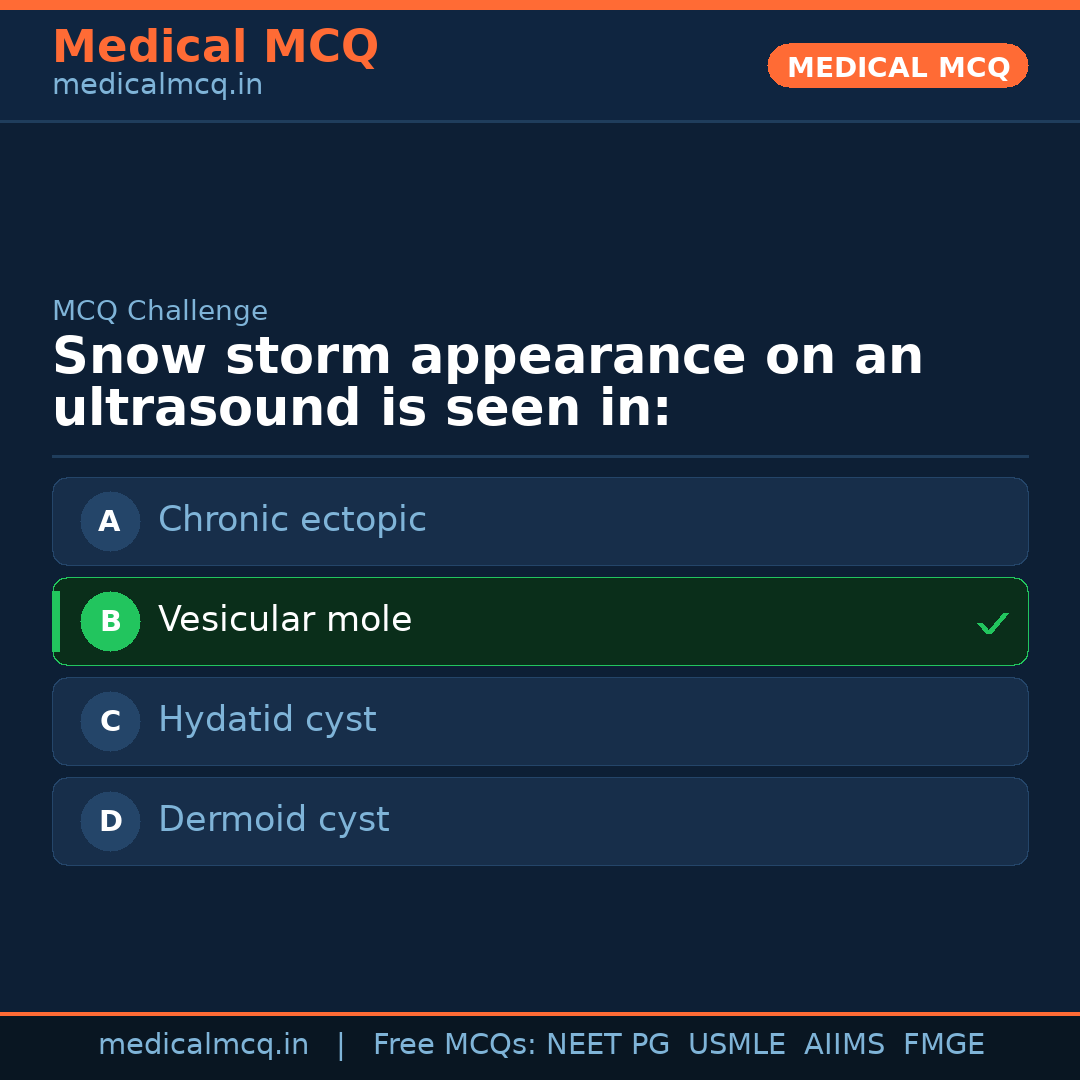The height and width of the screenshot is (1080, 1080).
Task: Click the green checkmark on Vesicular mole
Action: coord(993,623)
